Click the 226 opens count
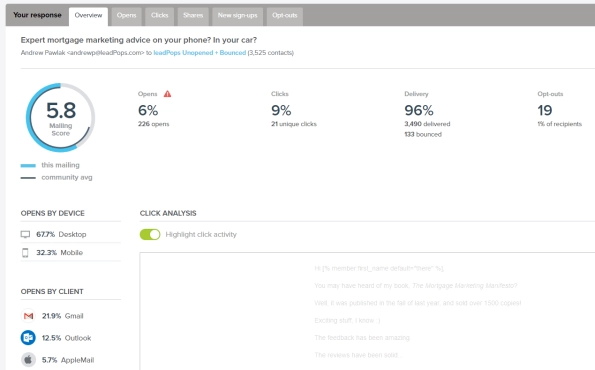The width and height of the screenshot is (595, 370). 154,124
